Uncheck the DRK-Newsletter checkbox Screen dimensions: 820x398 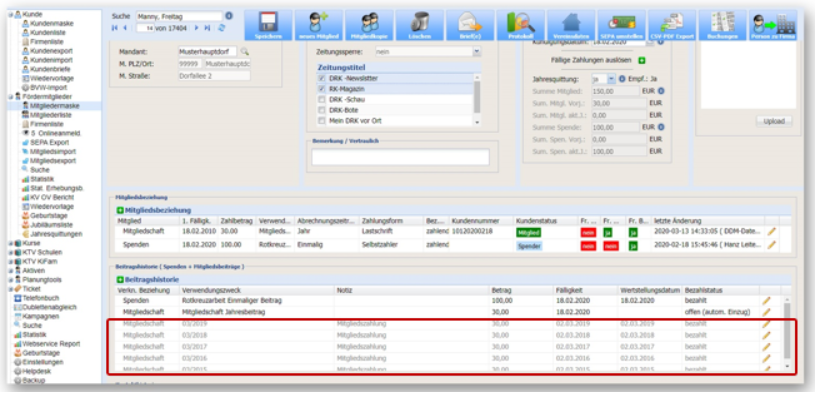click(322, 78)
